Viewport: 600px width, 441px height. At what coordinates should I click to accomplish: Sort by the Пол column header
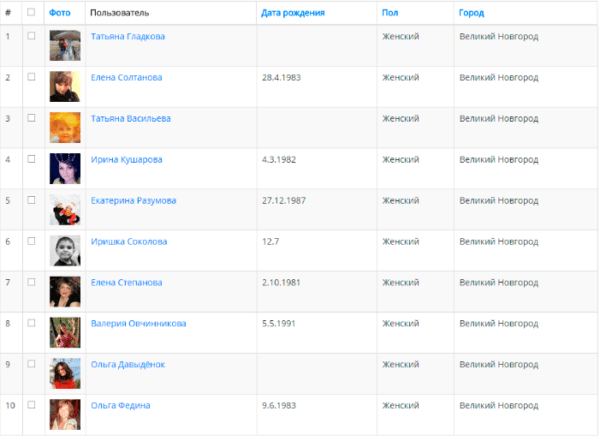(x=390, y=13)
